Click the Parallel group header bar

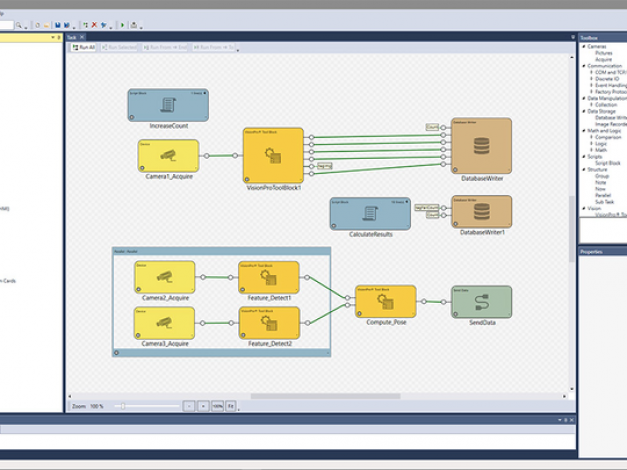point(222,251)
